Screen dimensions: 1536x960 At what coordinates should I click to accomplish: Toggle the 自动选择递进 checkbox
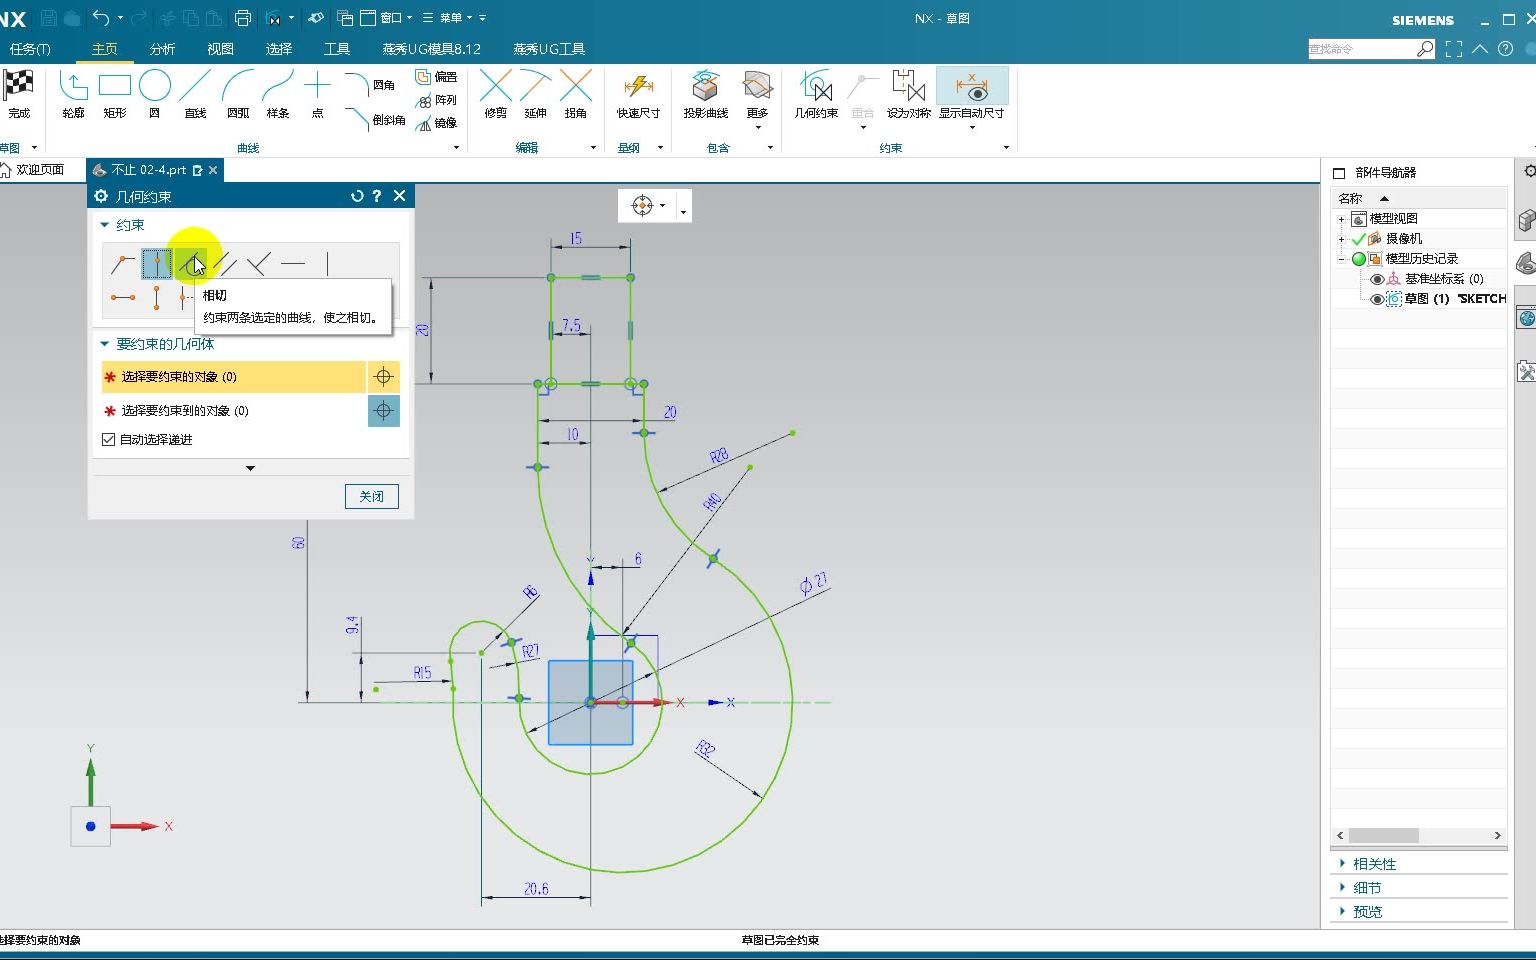[109, 439]
